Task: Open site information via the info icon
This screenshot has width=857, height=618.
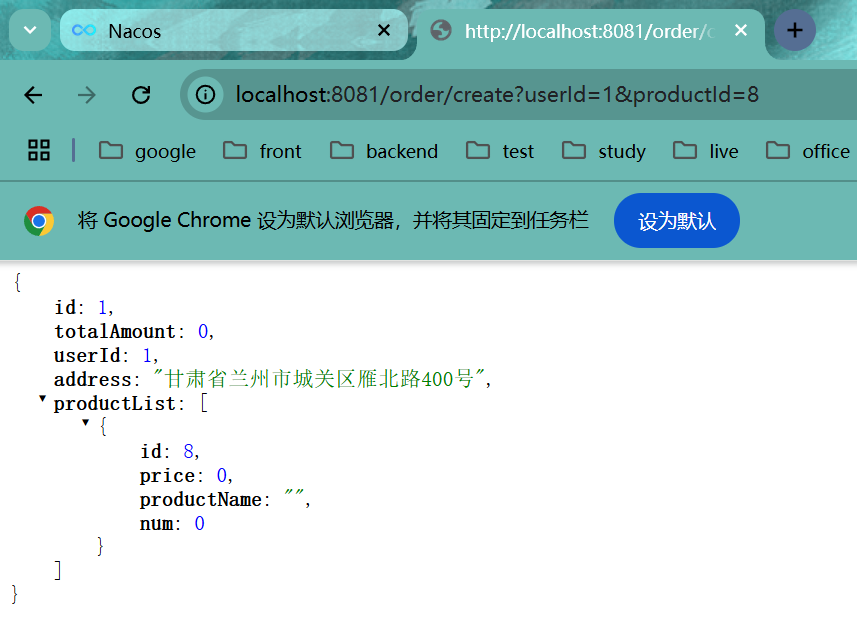Action: click(207, 93)
